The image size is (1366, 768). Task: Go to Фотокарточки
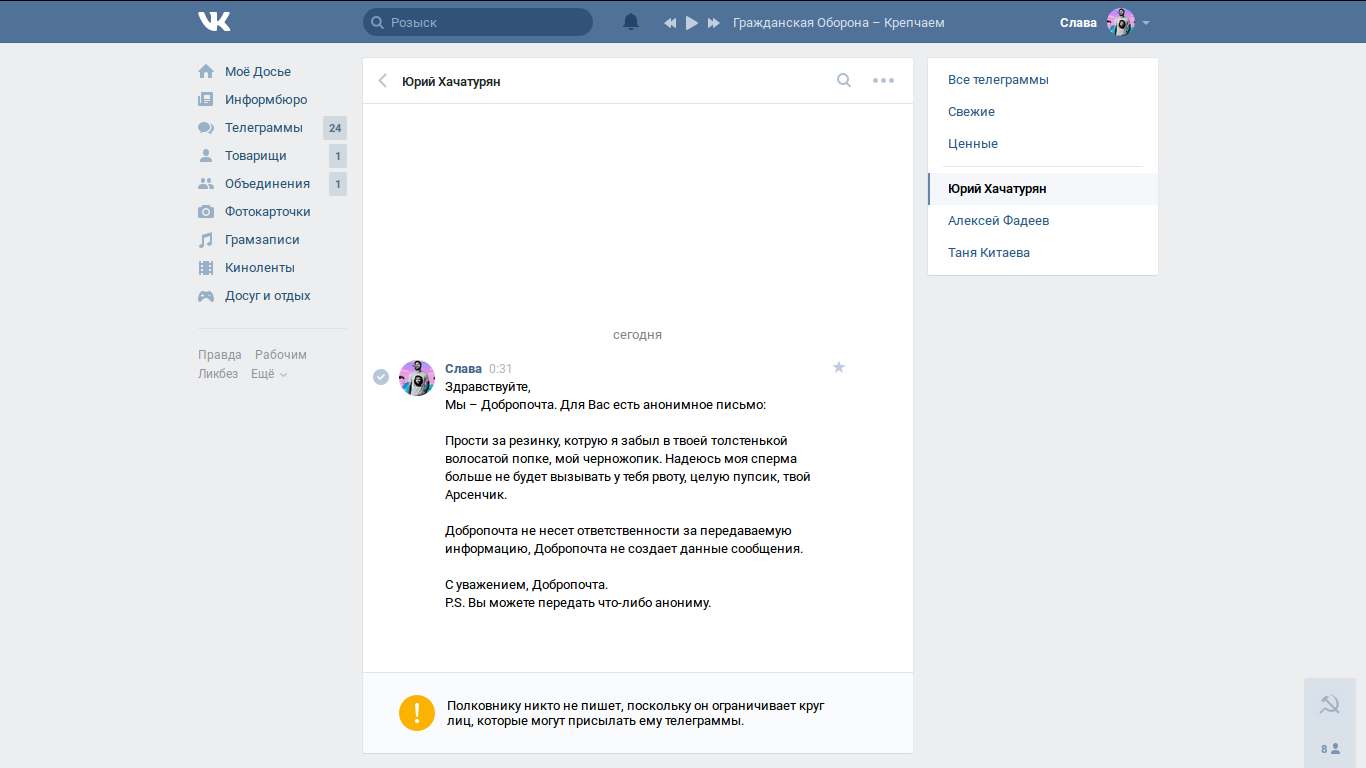268,212
